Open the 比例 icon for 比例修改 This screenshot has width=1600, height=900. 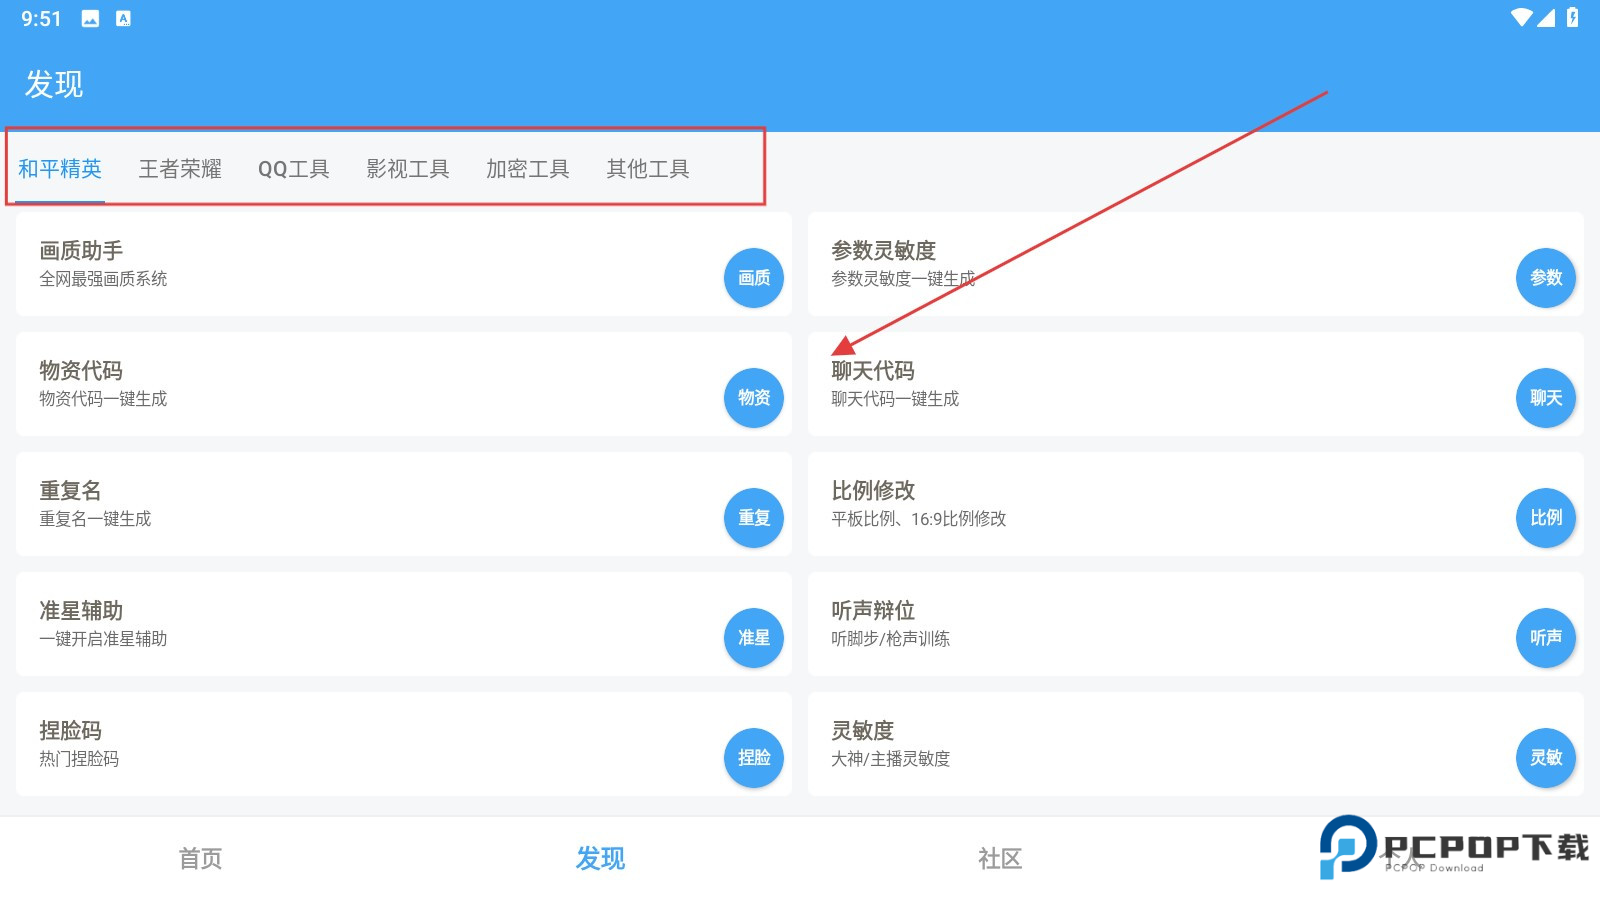coord(1545,518)
